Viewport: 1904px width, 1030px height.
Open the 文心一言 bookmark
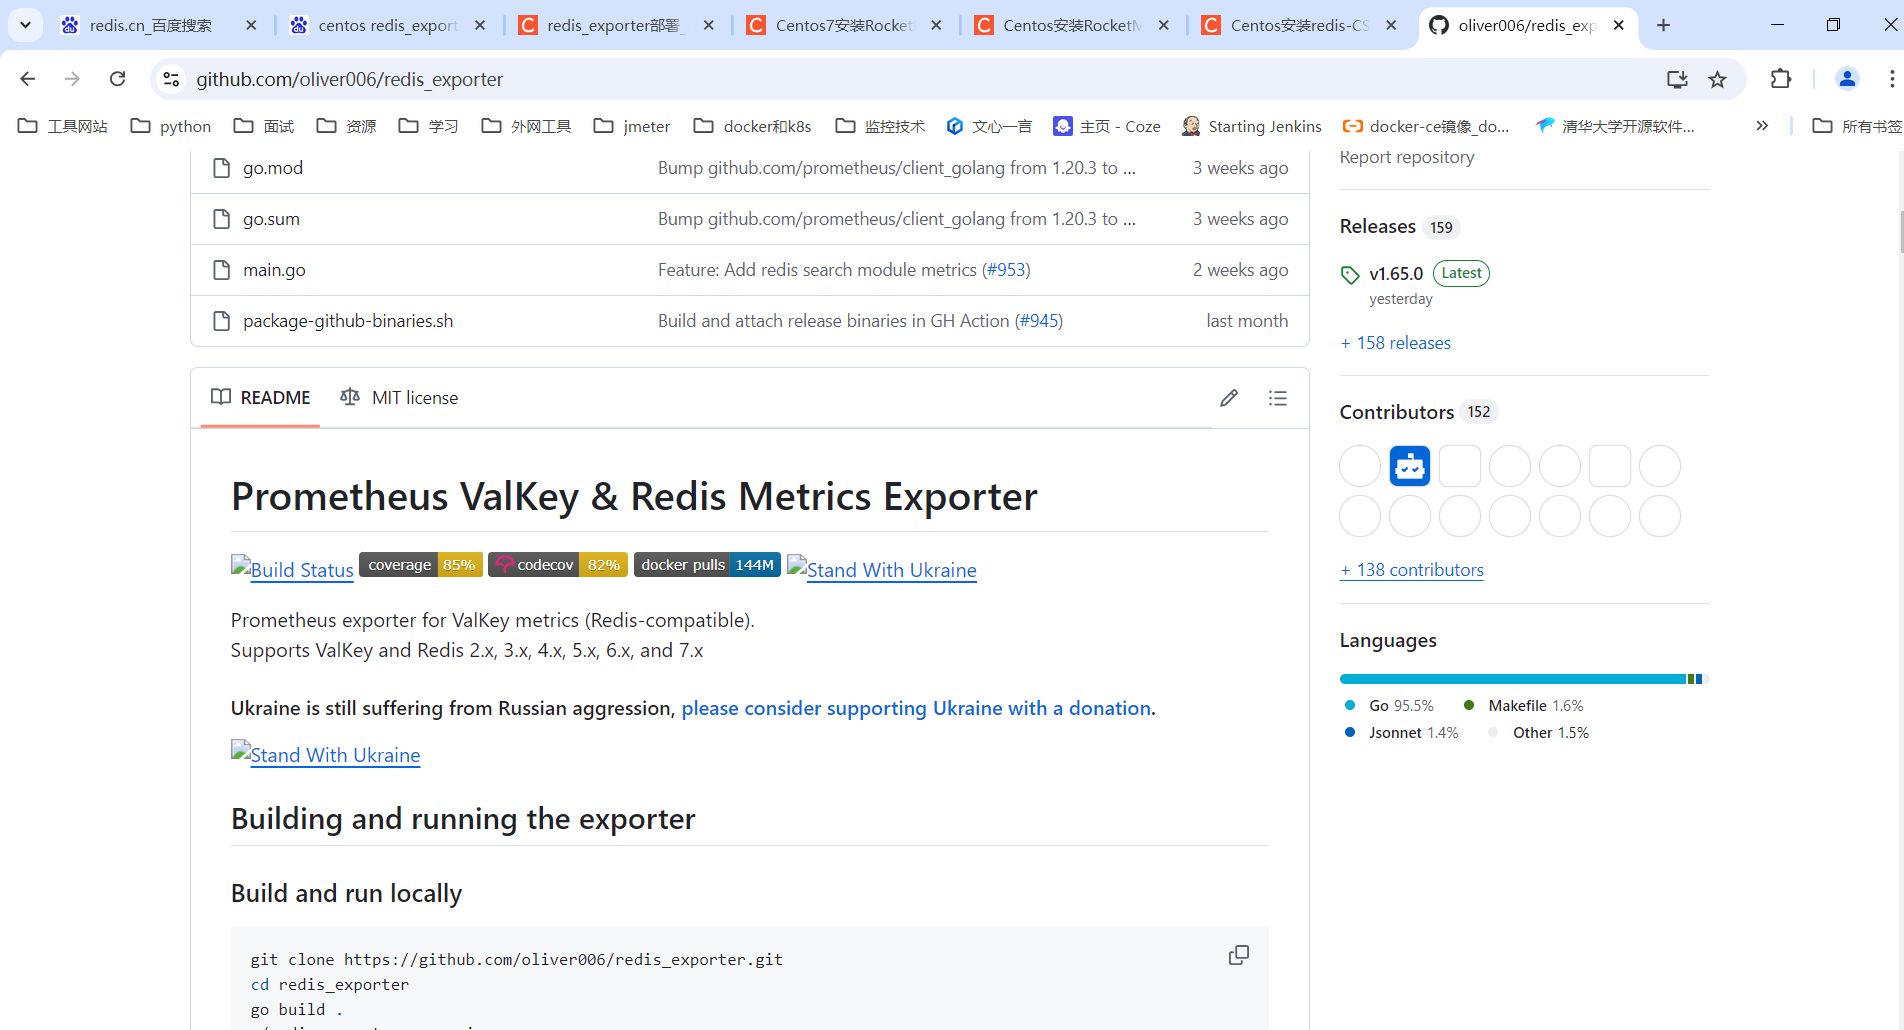(989, 126)
